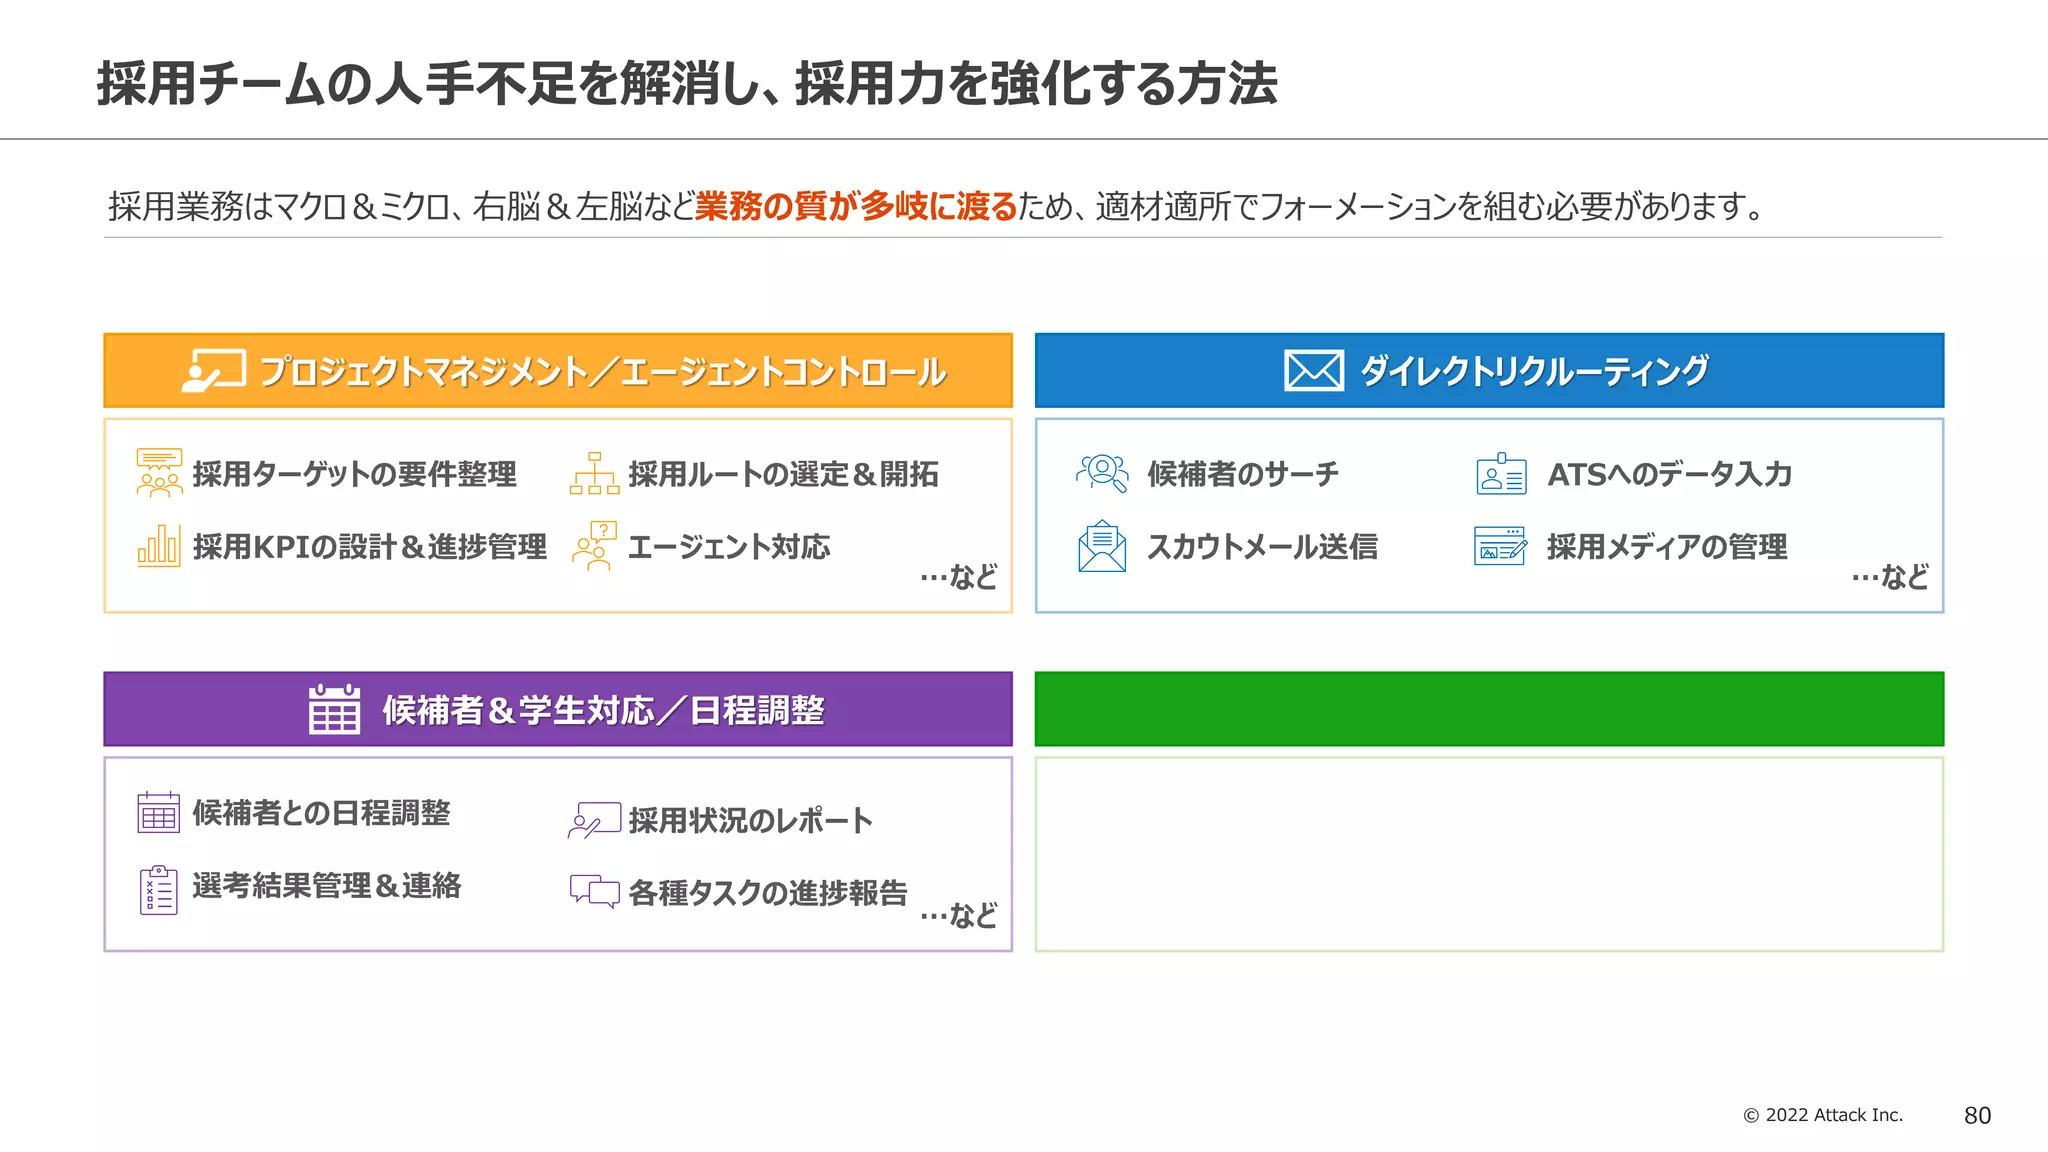The width and height of the screenshot is (2048, 1152).
Task: Click the text スカウトメール送信
Action: click(x=1262, y=547)
